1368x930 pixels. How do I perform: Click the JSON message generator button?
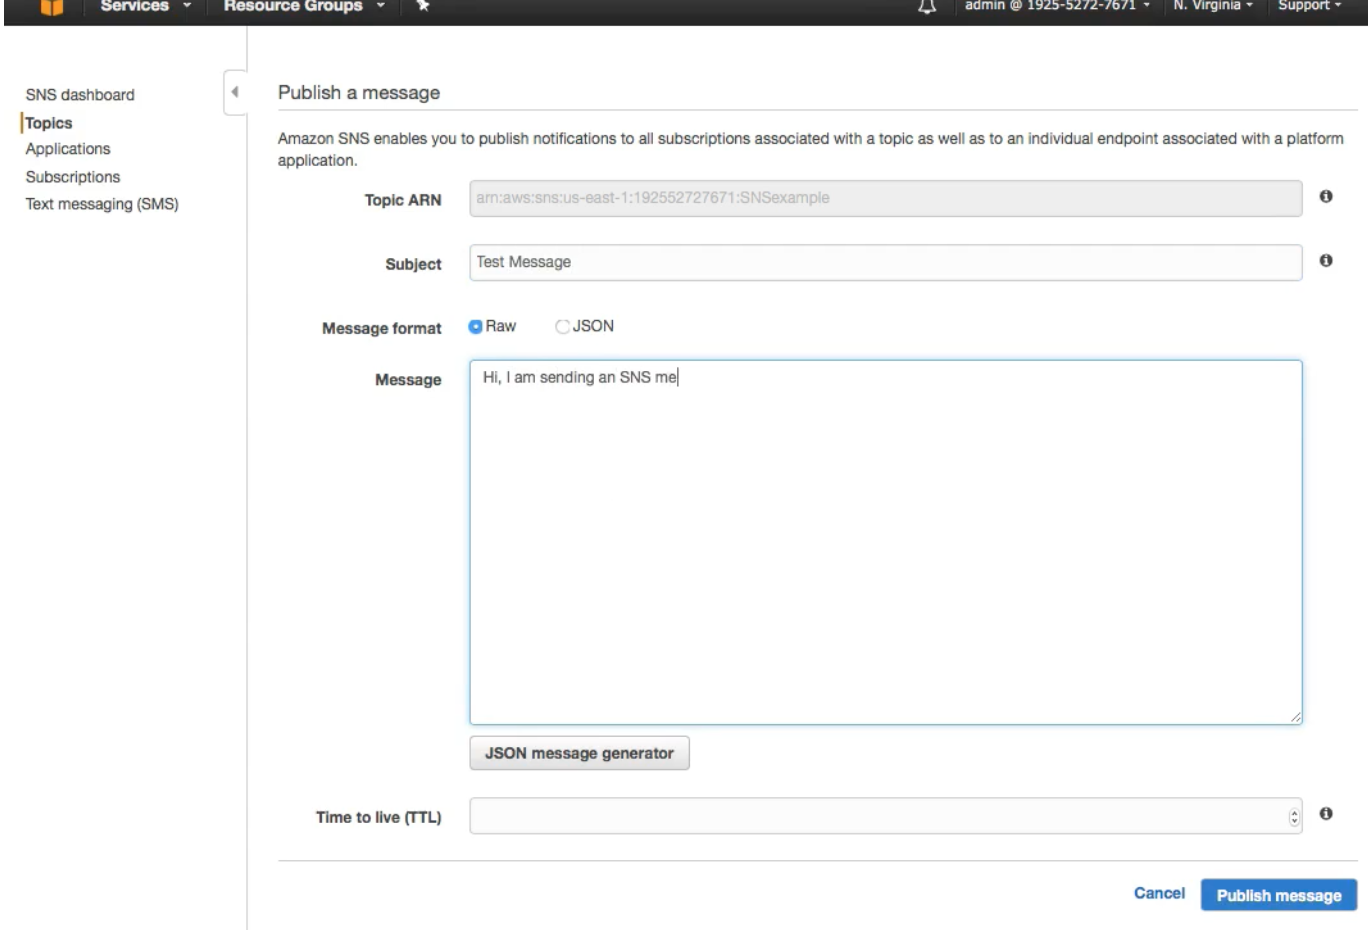[x=579, y=753]
